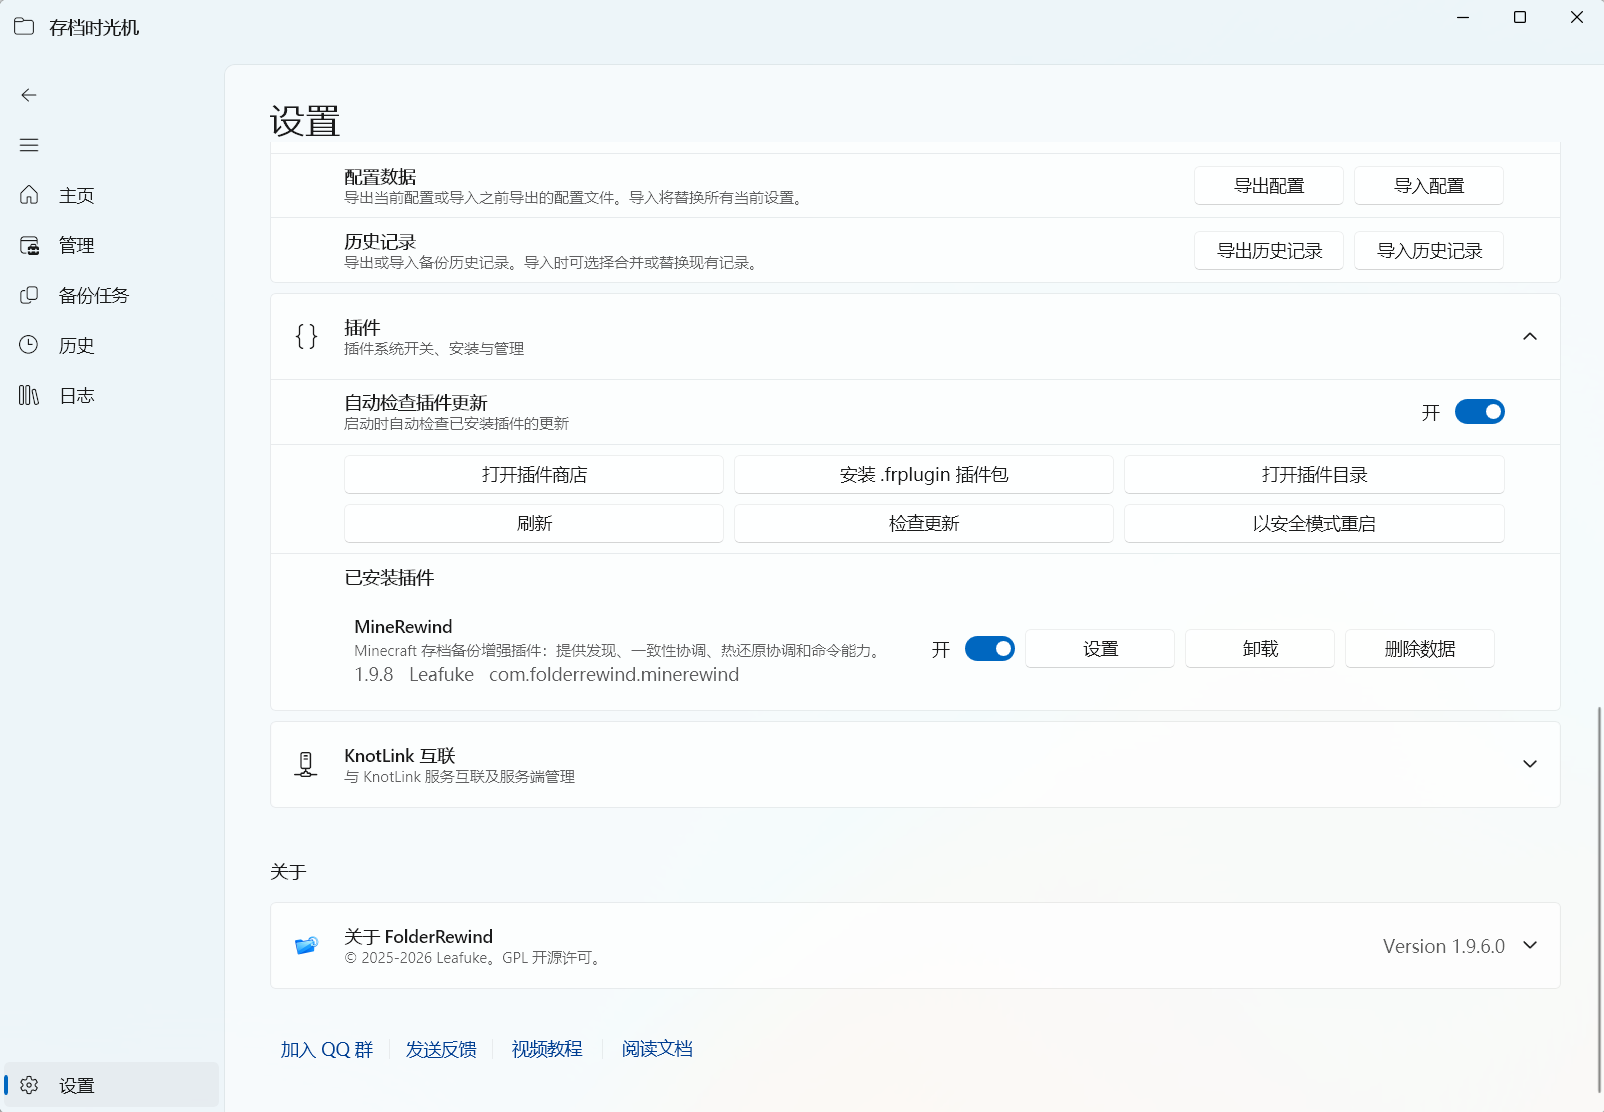This screenshot has height=1112, width=1604.
Task: Open the 主页 navigation item
Action: pos(111,195)
